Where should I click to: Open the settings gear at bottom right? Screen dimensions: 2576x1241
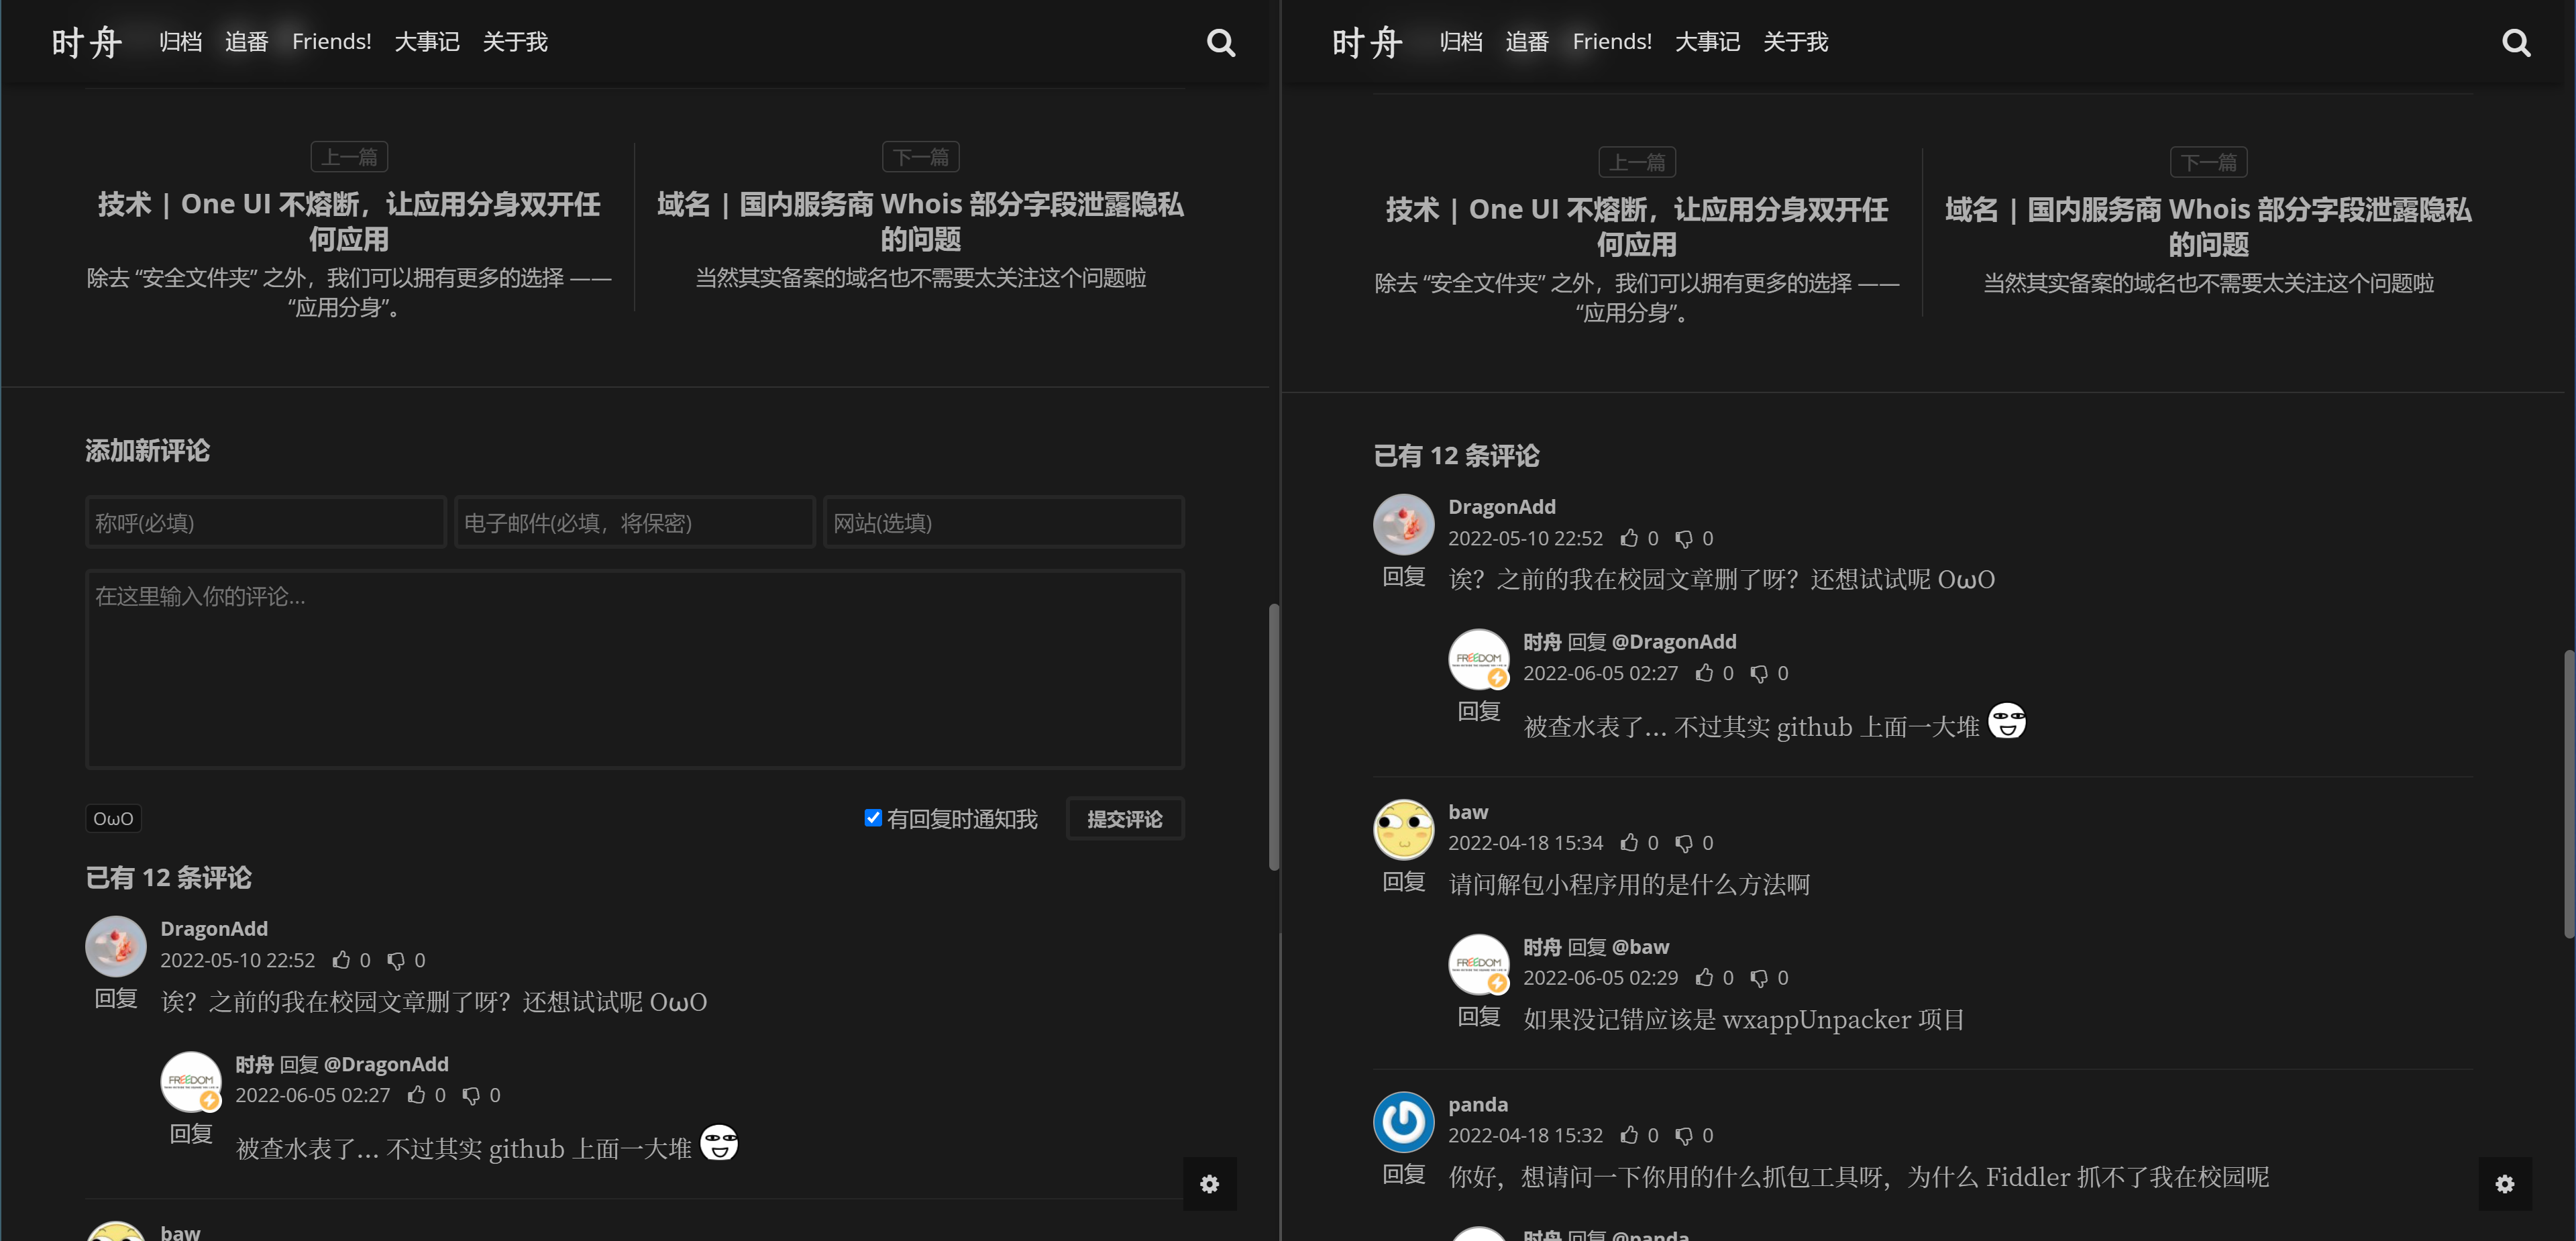2505,1184
